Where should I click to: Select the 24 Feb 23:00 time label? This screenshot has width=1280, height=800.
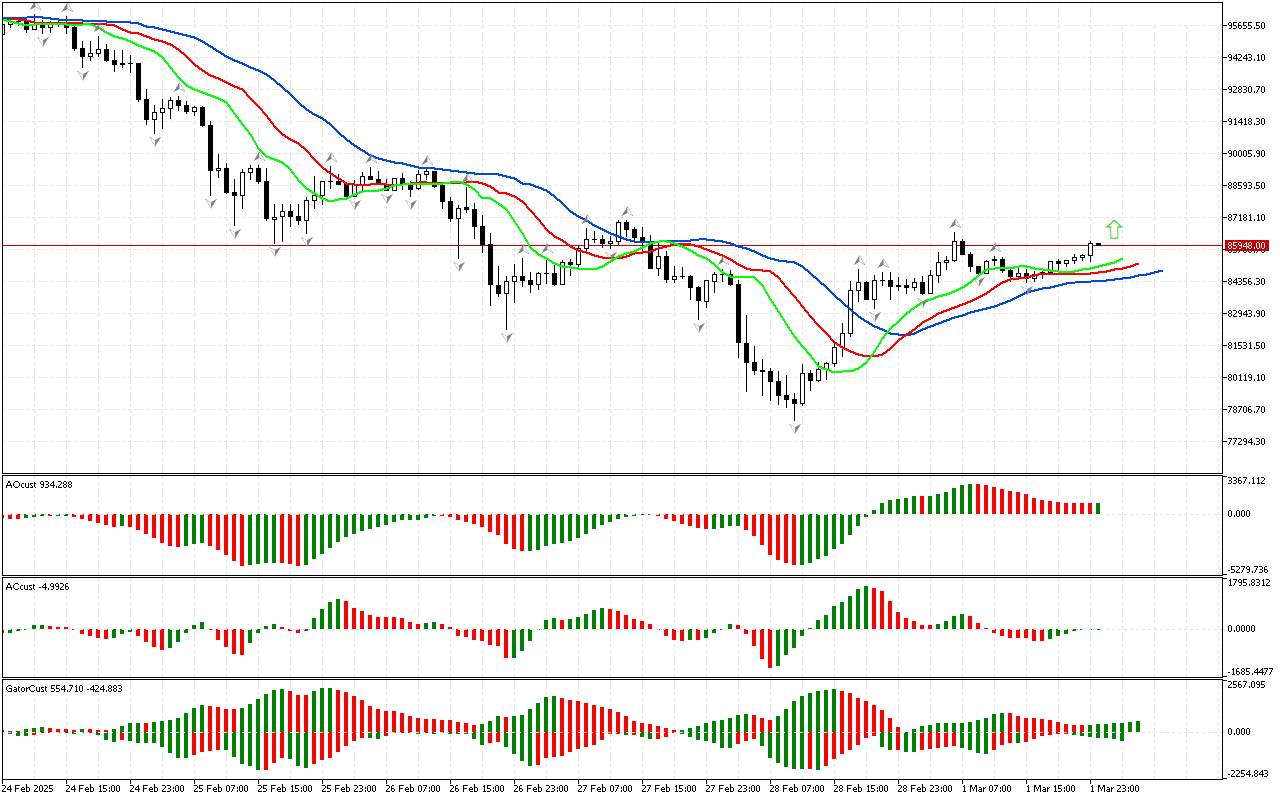pos(155,789)
